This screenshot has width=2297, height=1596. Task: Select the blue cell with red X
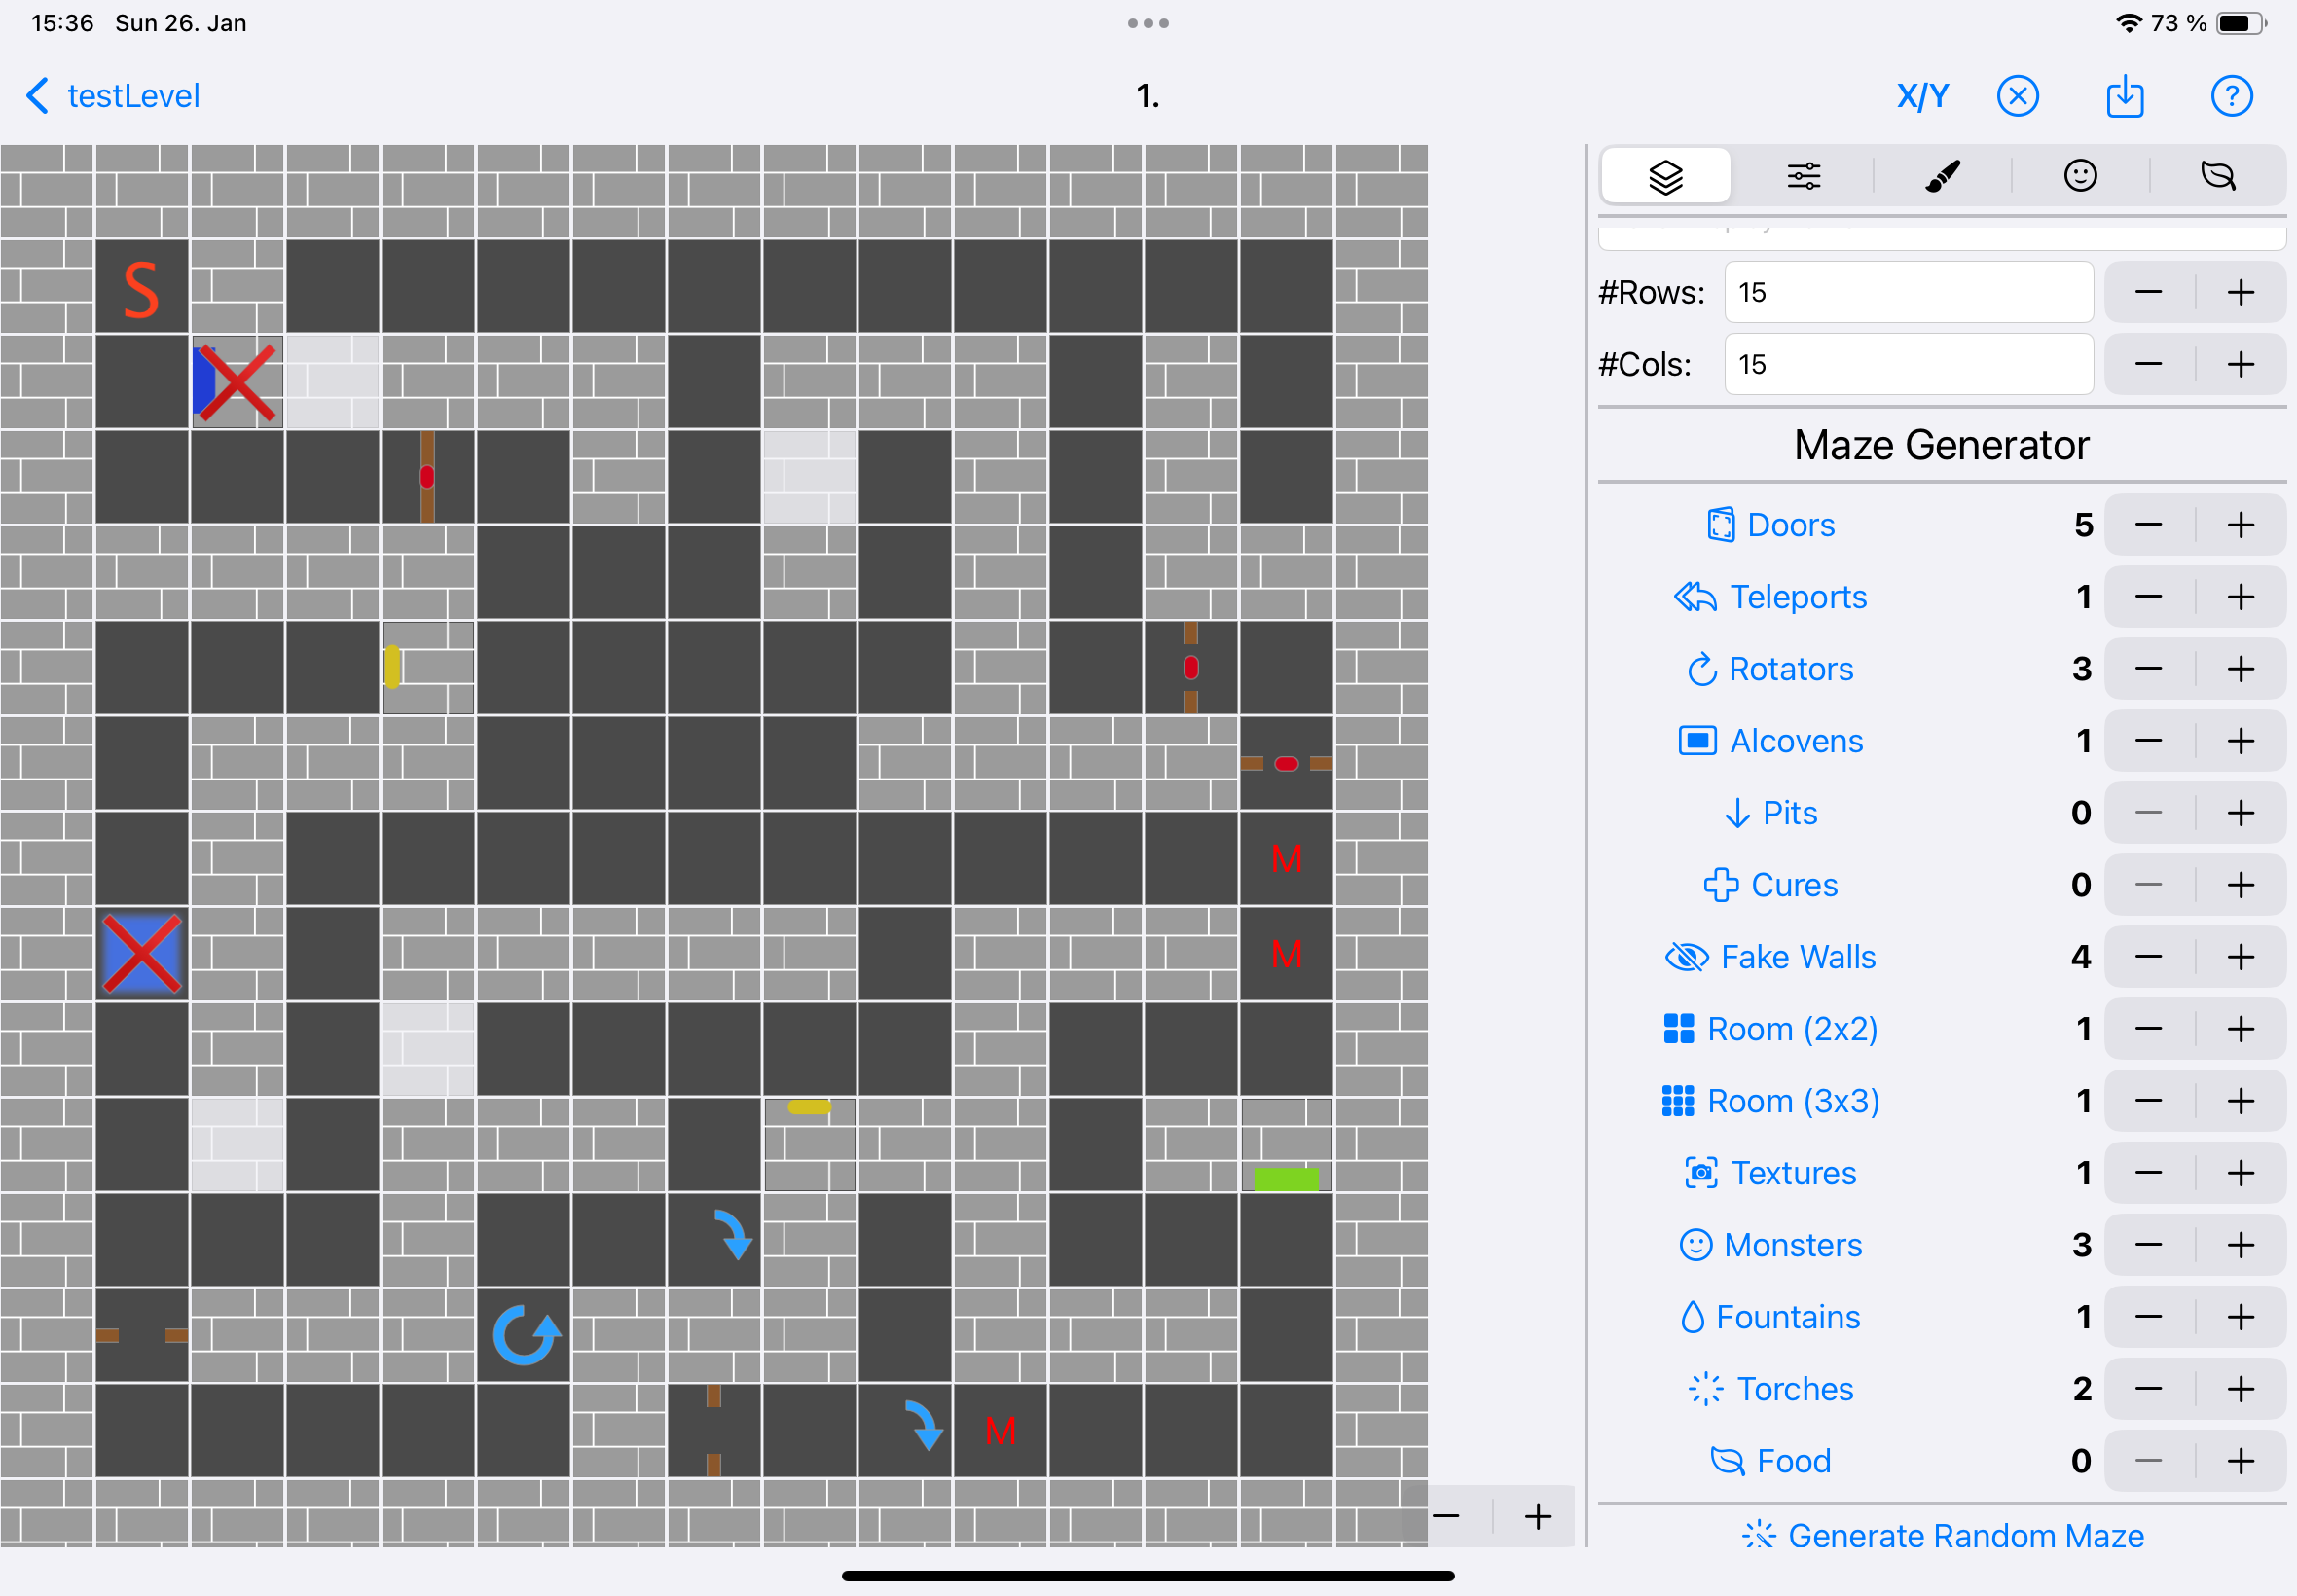[142, 955]
